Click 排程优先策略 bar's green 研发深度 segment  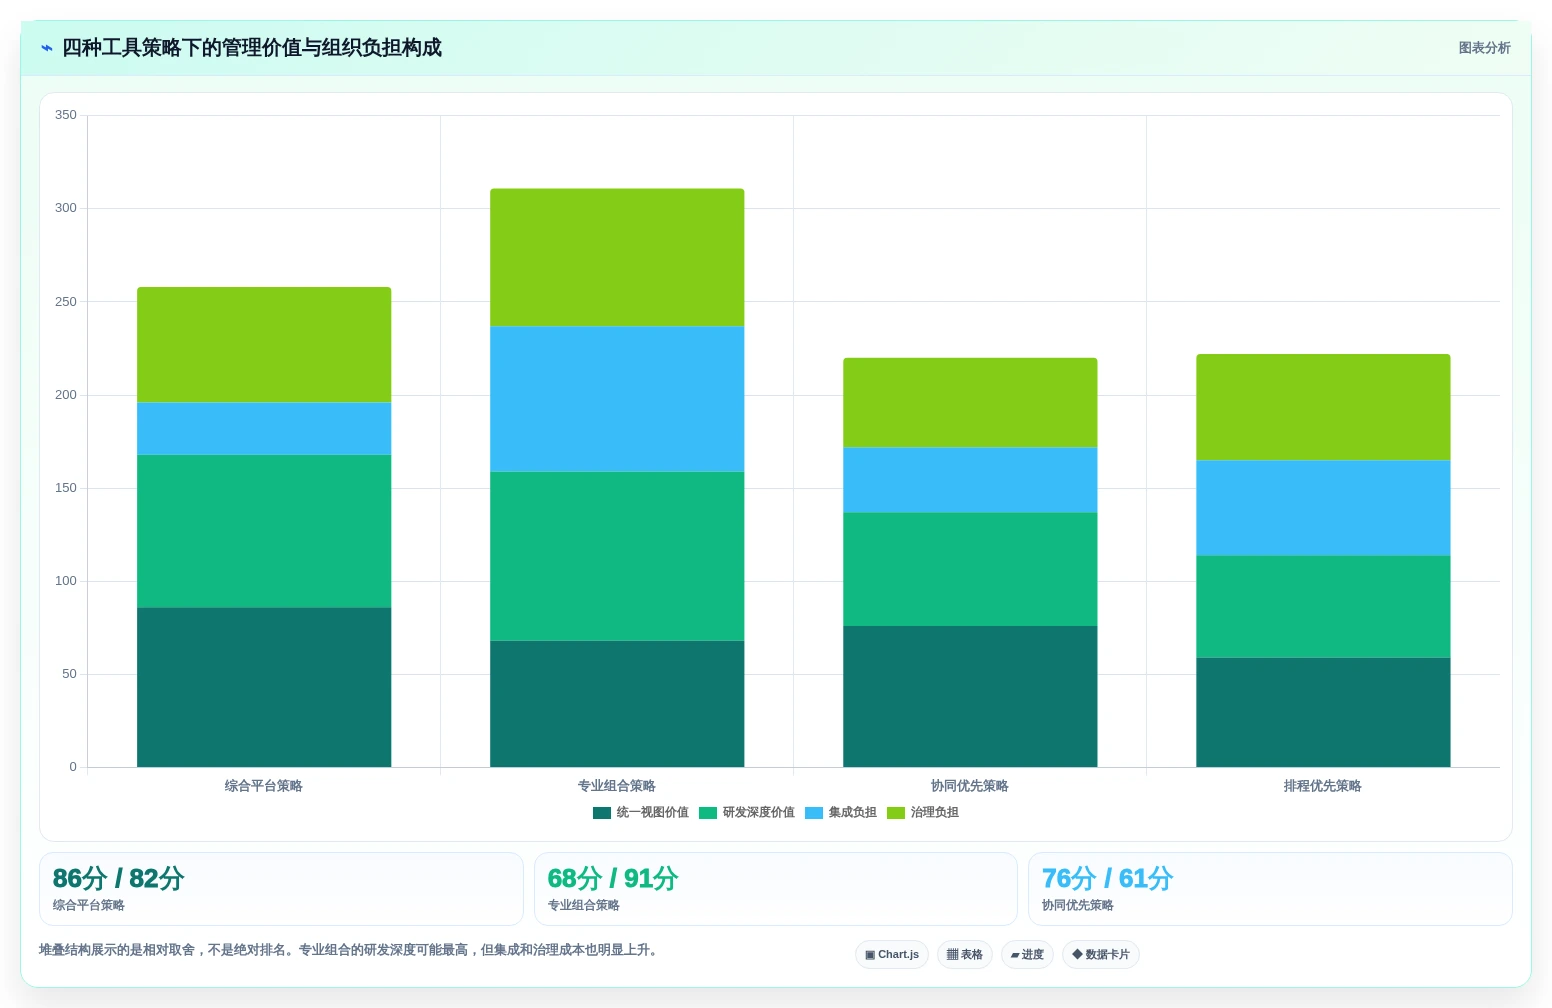pos(1323,607)
